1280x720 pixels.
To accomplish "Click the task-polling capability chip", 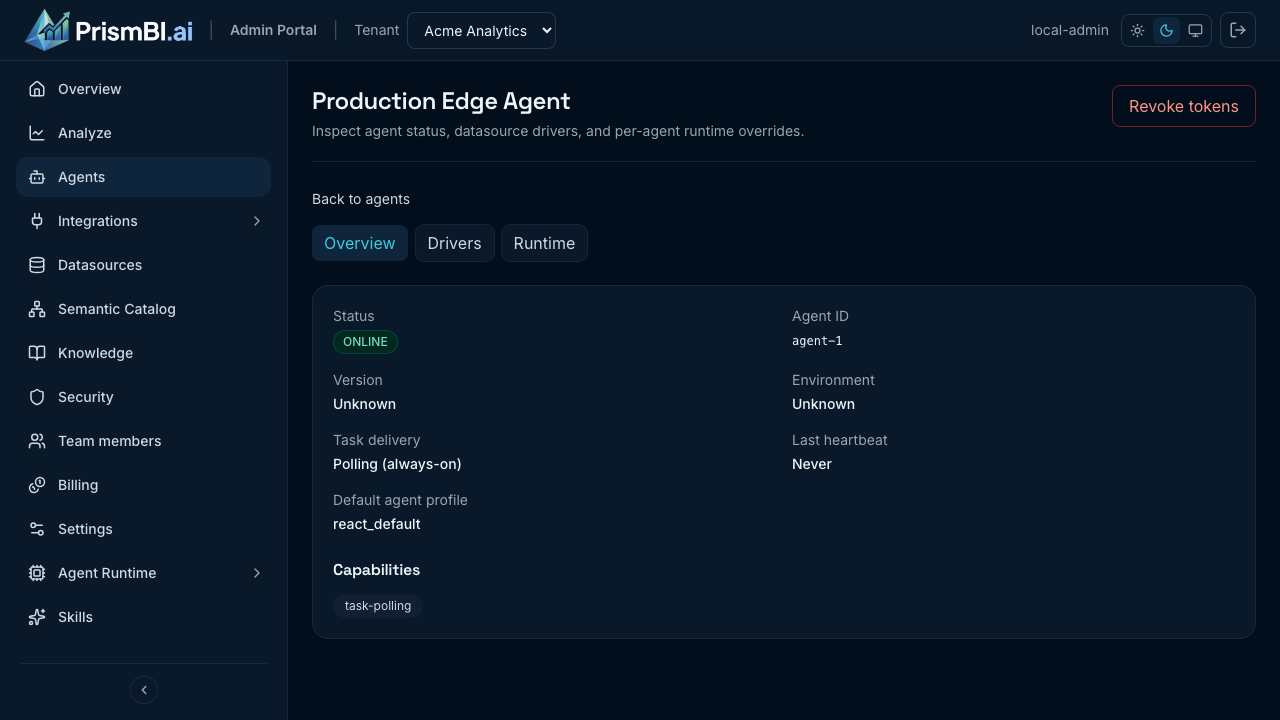I will click(x=378, y=606).
